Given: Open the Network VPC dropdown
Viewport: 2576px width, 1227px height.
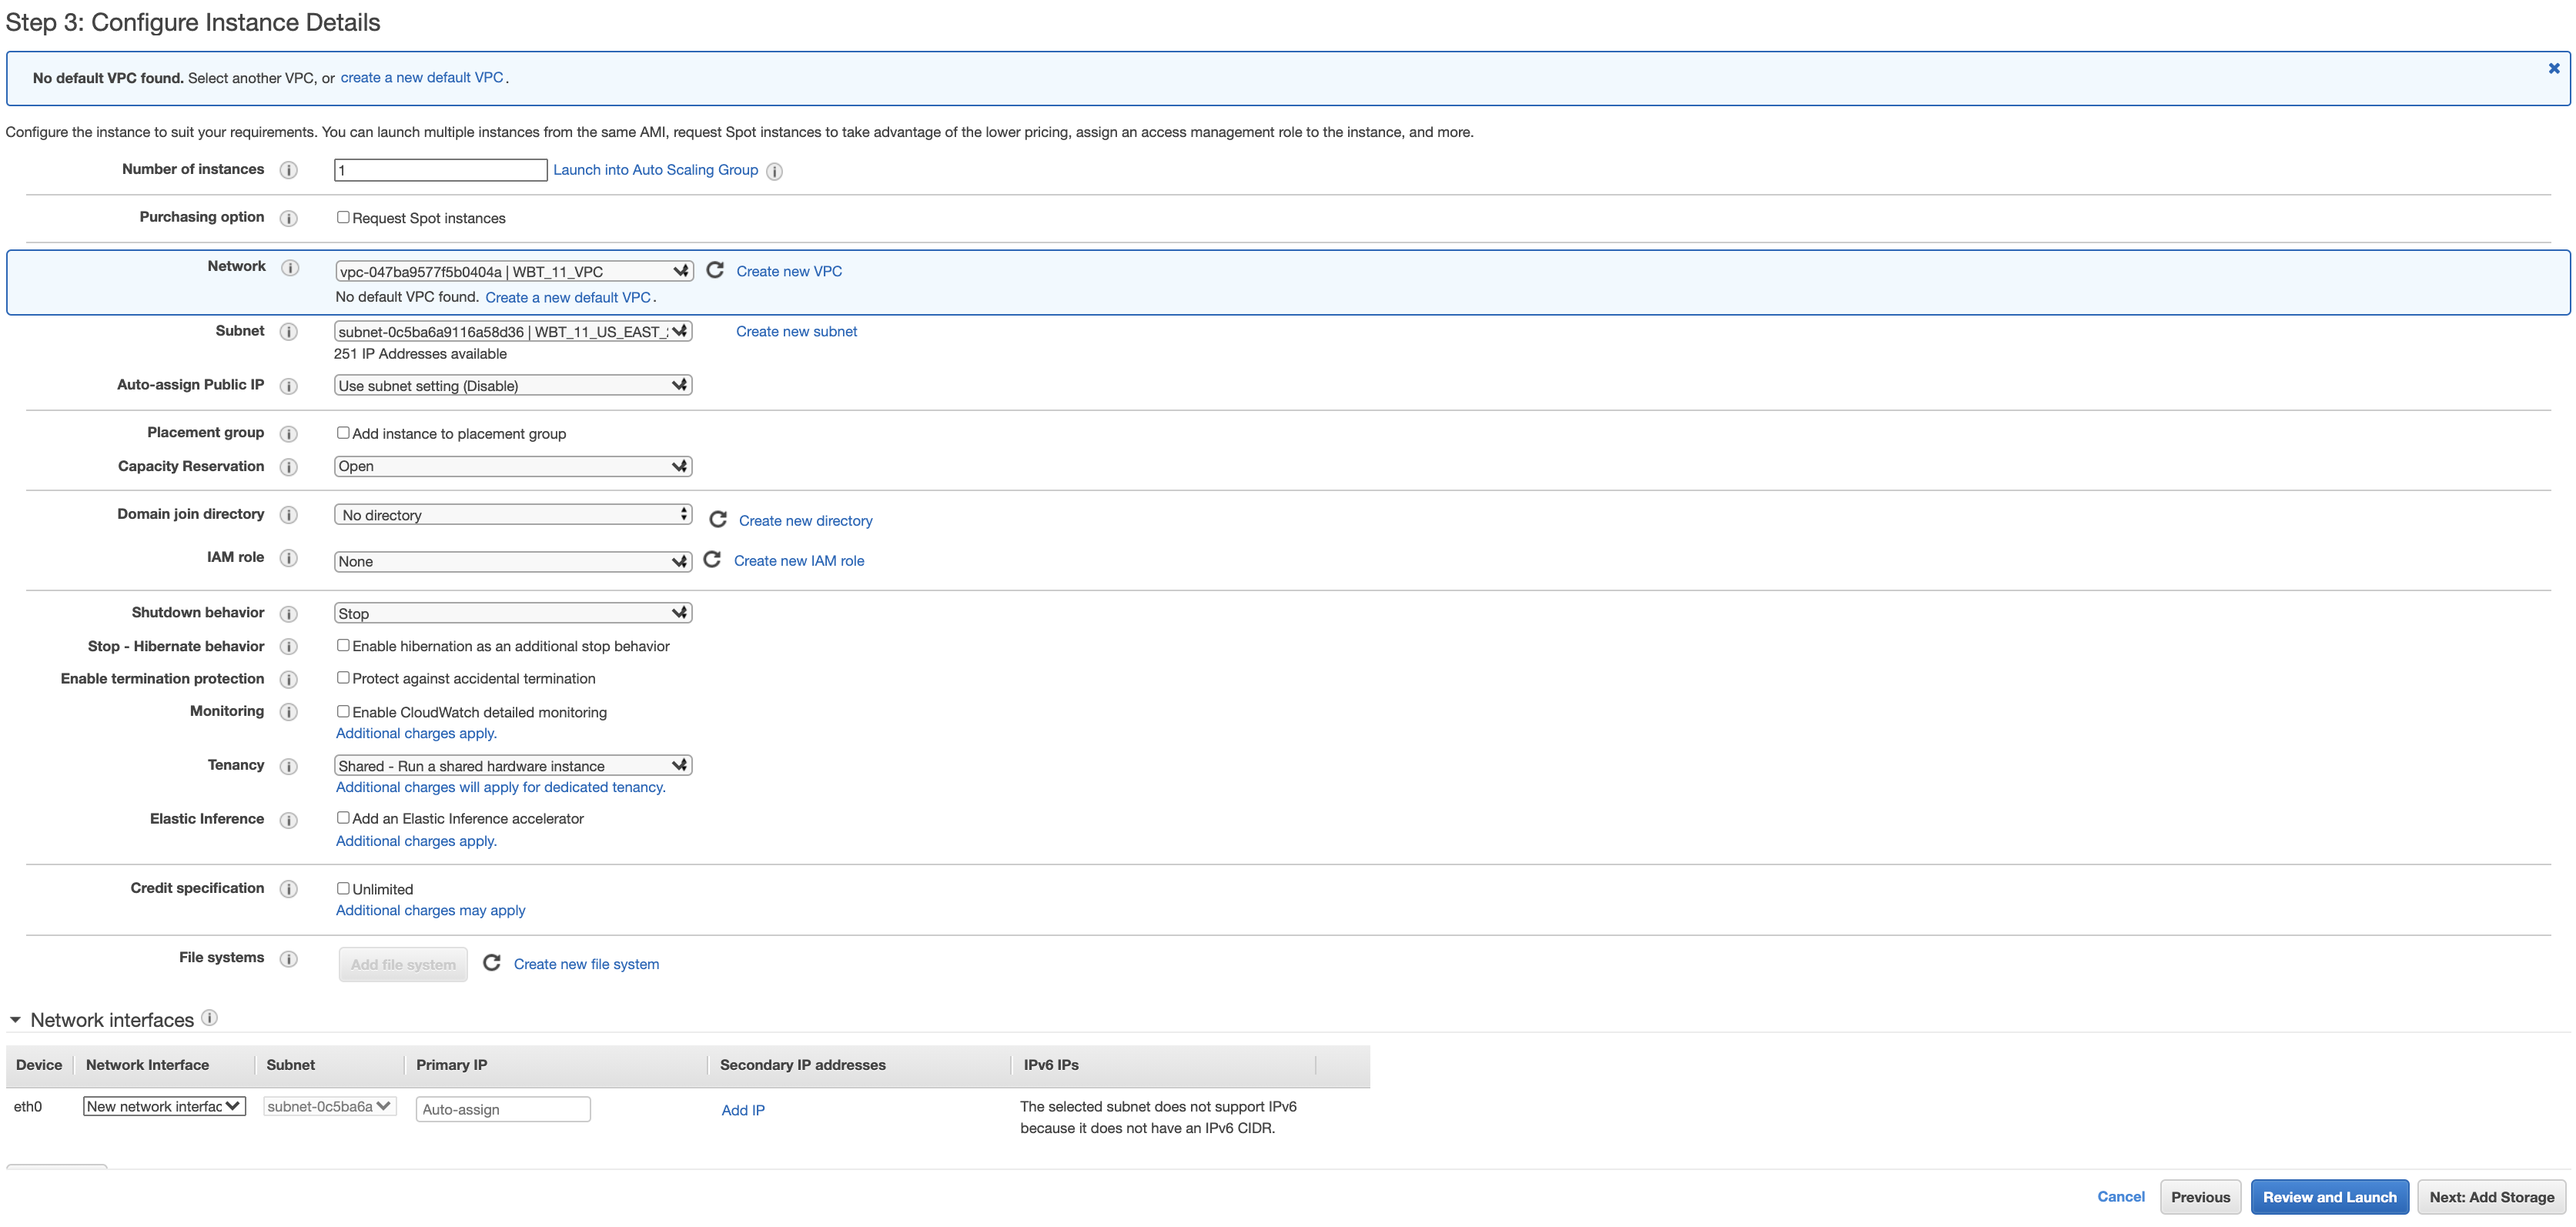Looking at the screenshot, I should point(513,271).
